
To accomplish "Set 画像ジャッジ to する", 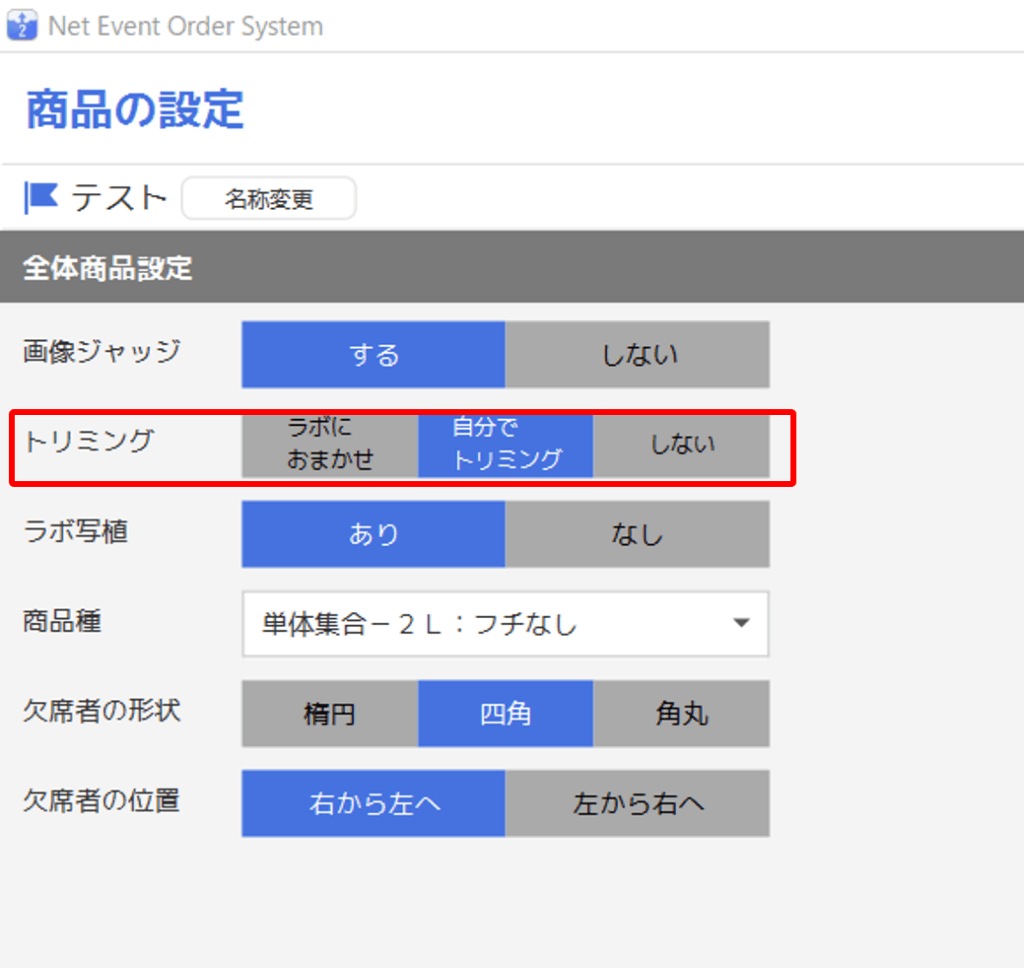I will tap(373, 355).
